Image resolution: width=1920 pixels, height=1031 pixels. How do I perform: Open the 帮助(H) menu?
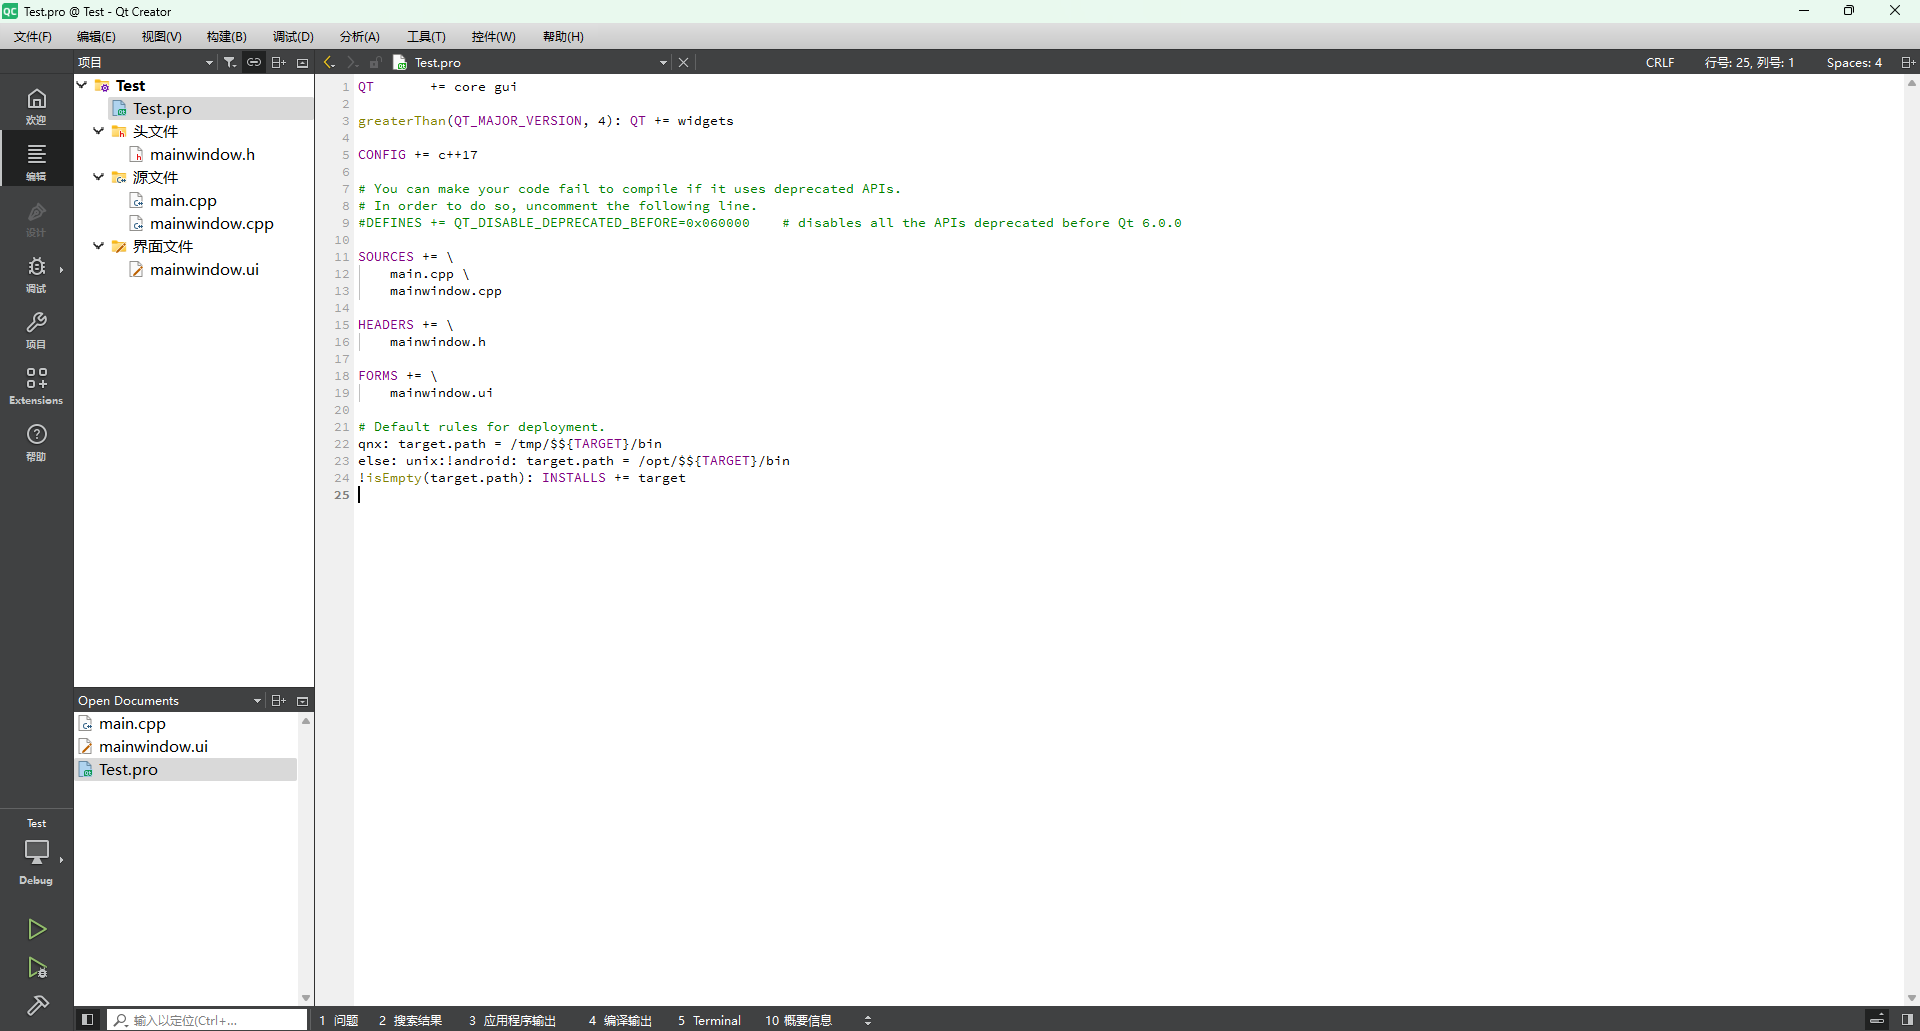click(563, 36)
